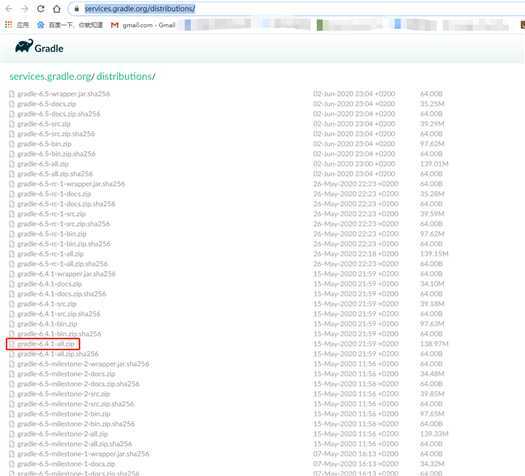Click file icon beside gradle-6.5-rc-1-bin.zip
This screenshot has height=476, width=525.
12,234
